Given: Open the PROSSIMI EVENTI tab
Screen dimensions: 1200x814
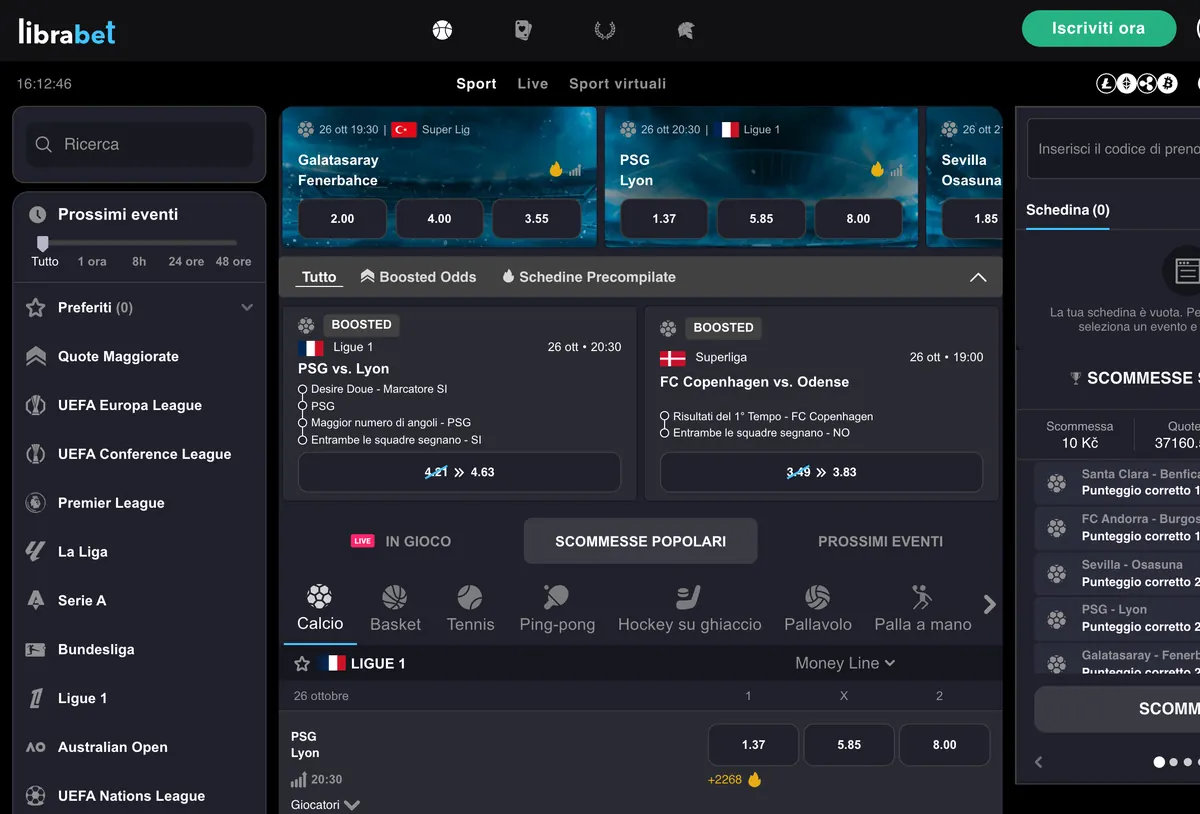Looking at the screenshot, I should coord(880,541).
